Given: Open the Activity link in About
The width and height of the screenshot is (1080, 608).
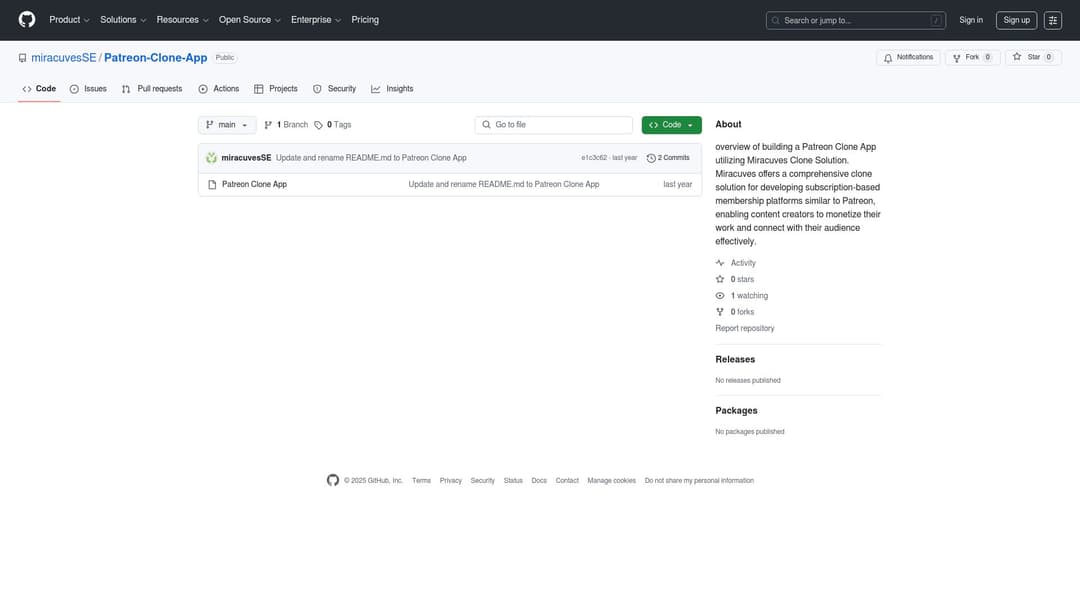Looking at the screenshot, I should (736, 263).
